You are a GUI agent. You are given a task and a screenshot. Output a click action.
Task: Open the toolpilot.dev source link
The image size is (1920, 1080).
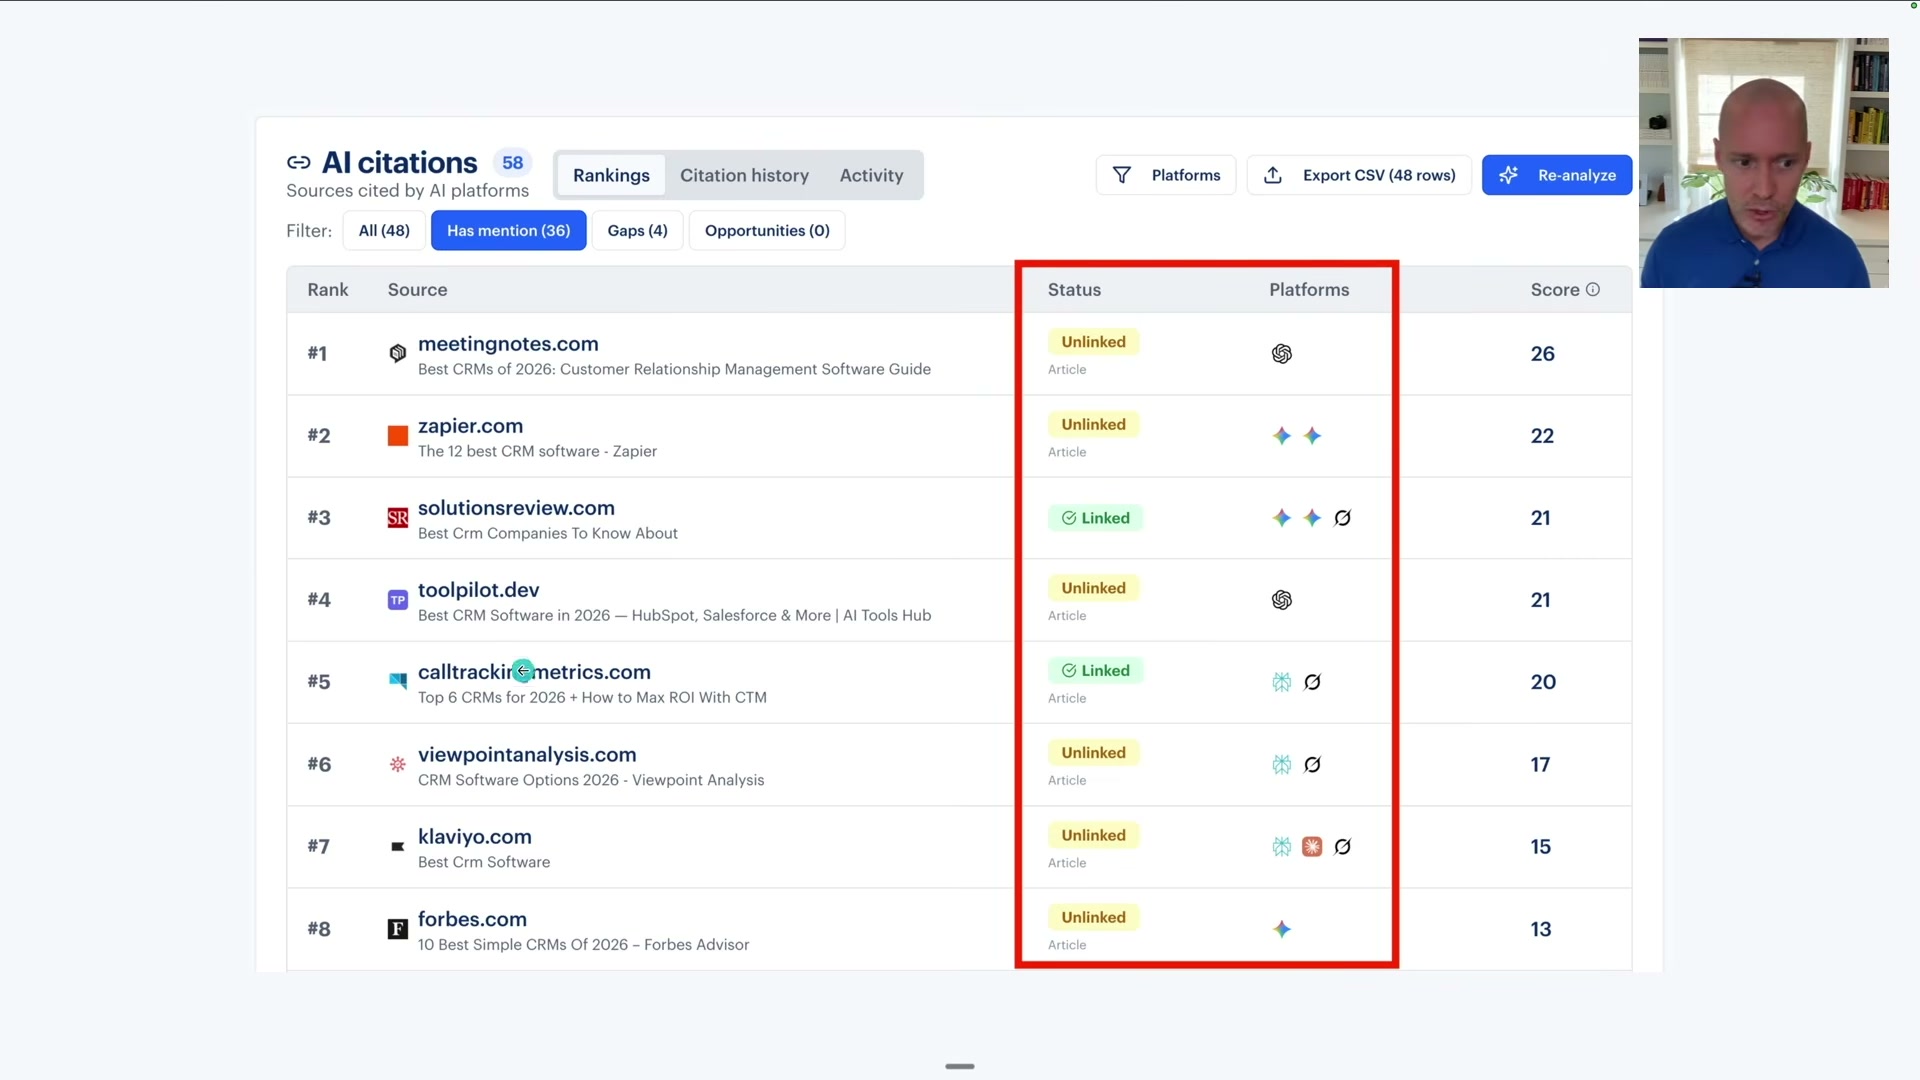478,590
